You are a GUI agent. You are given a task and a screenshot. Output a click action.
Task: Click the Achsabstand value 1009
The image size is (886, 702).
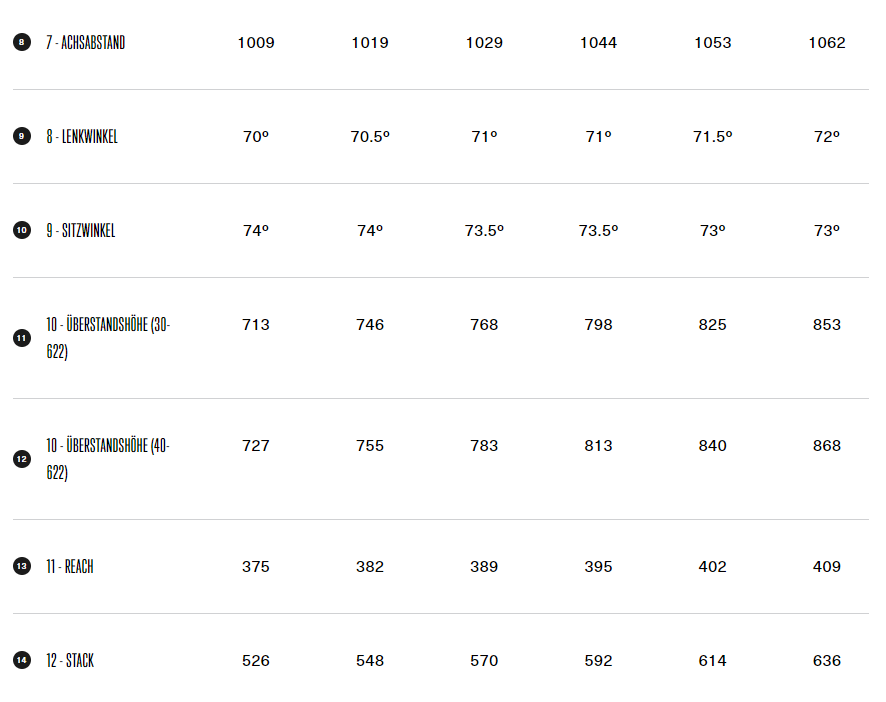coord(256,43)
